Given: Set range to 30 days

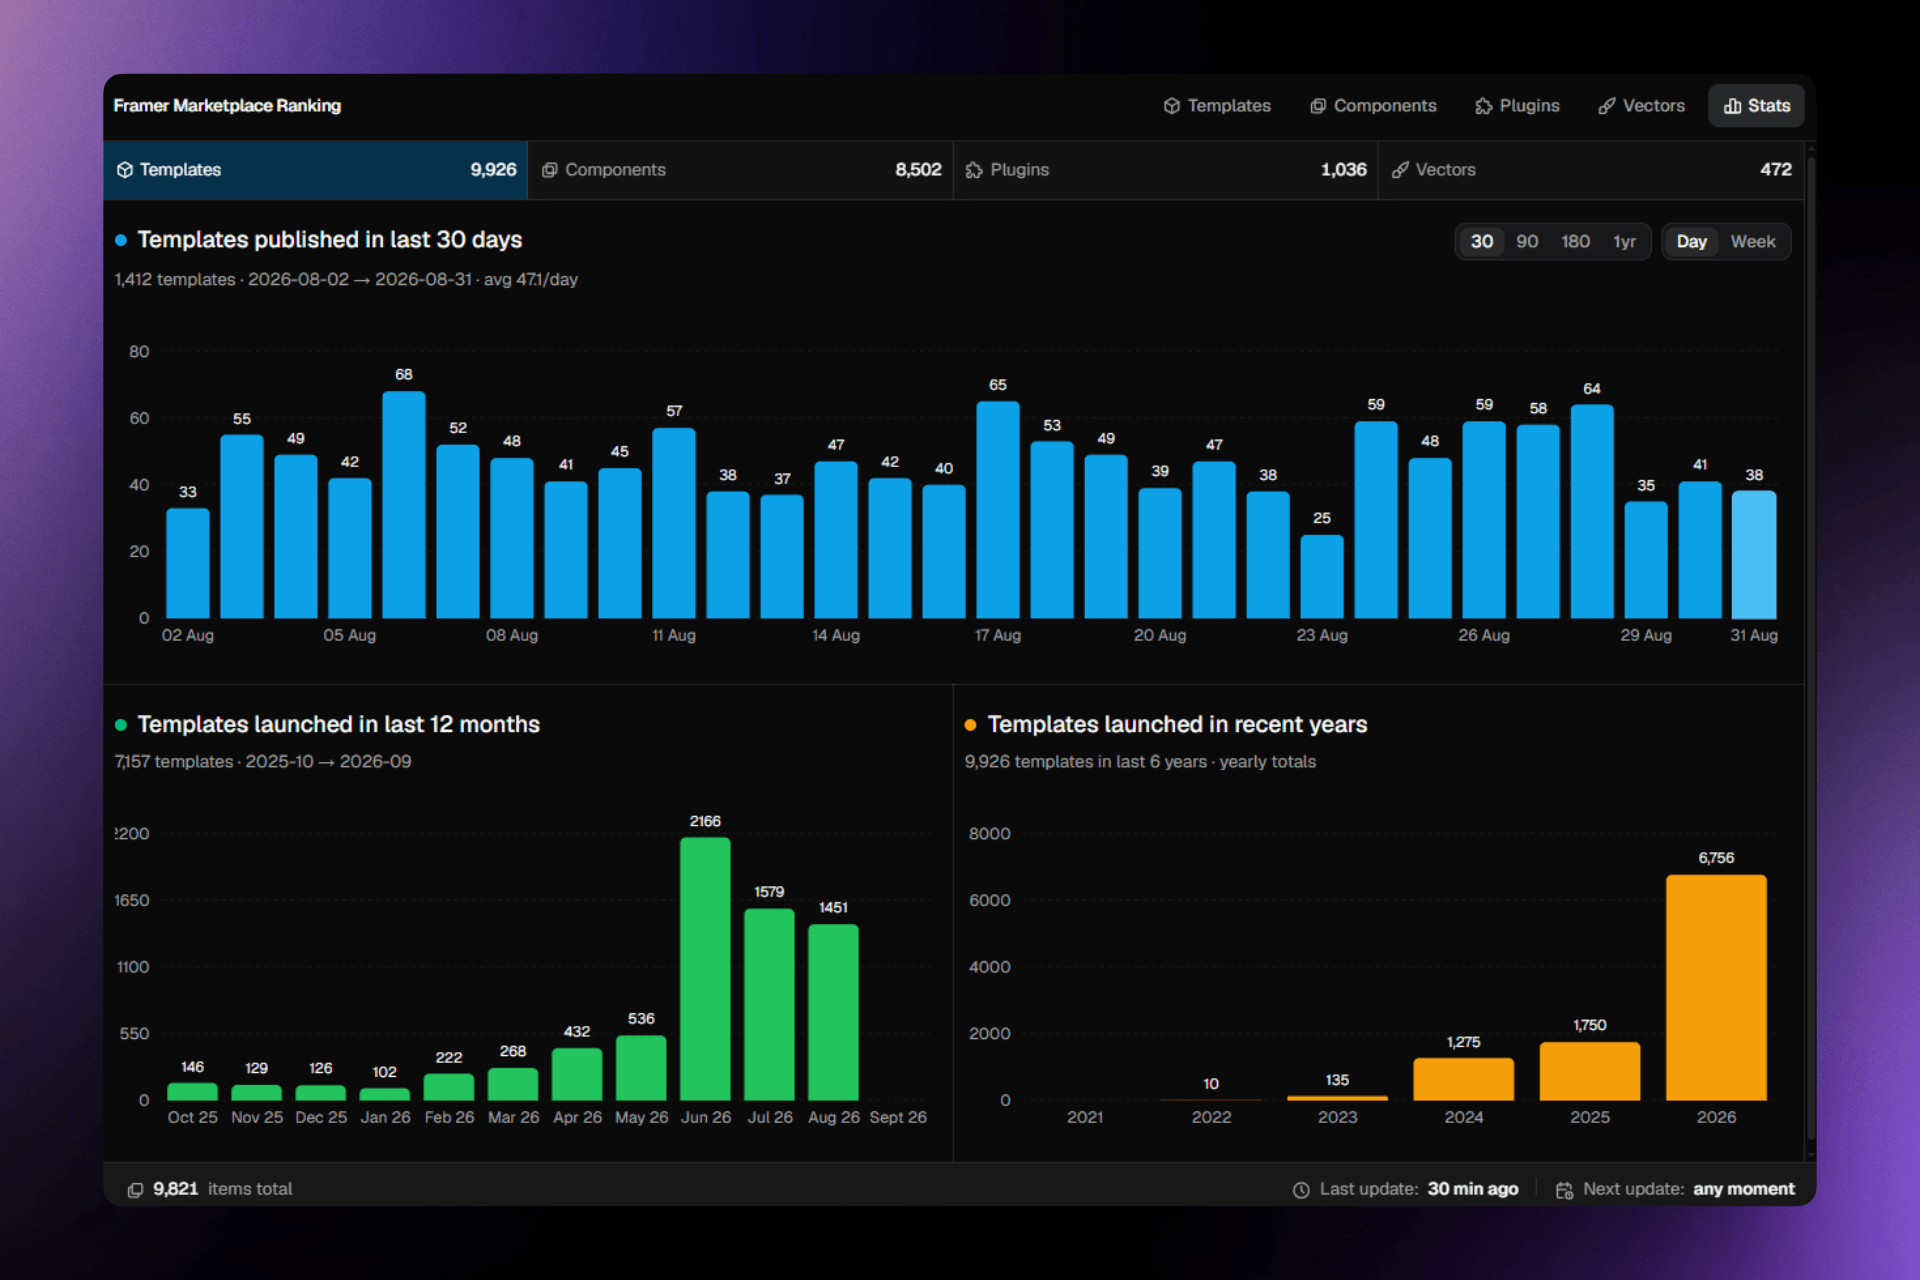Looking at the screenshot, I should pos(1482,242).
